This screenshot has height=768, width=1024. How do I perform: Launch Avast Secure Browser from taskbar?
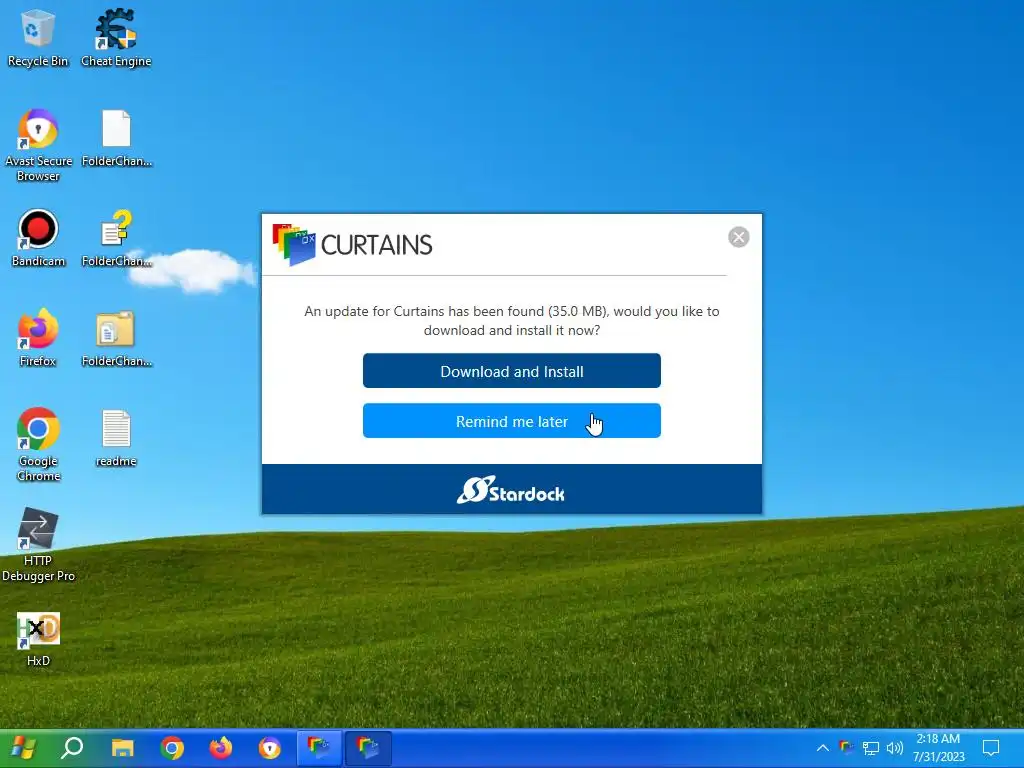pos(269,748)
